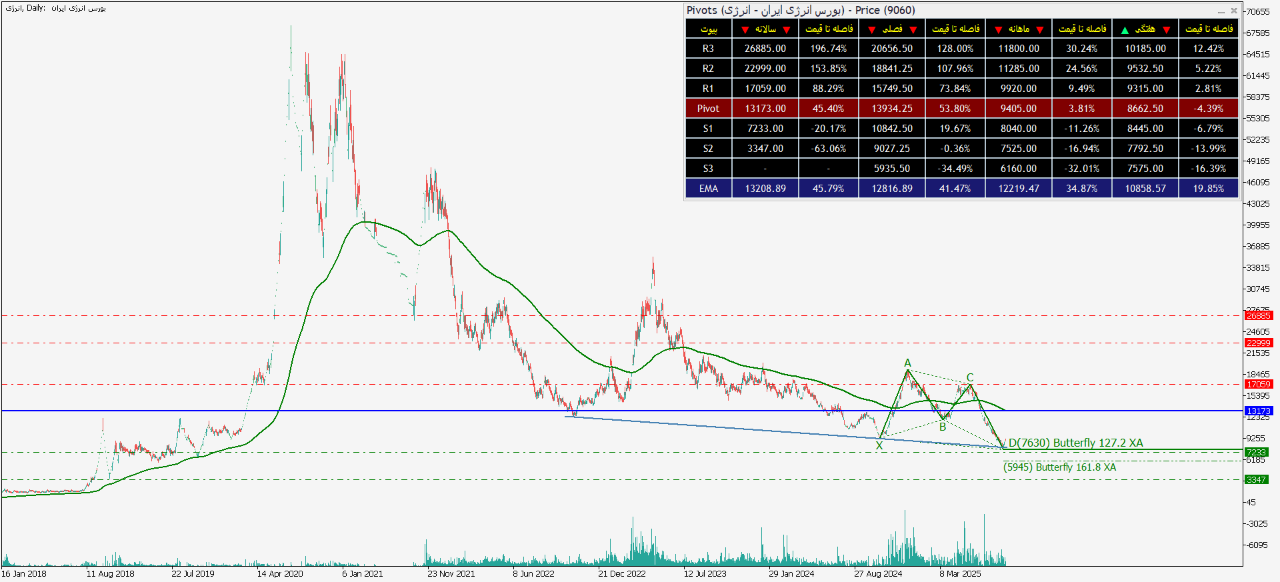Click the red arrow right of ماهانه header
Screen dimensions: 1280x582
[x=1039, y=28]
